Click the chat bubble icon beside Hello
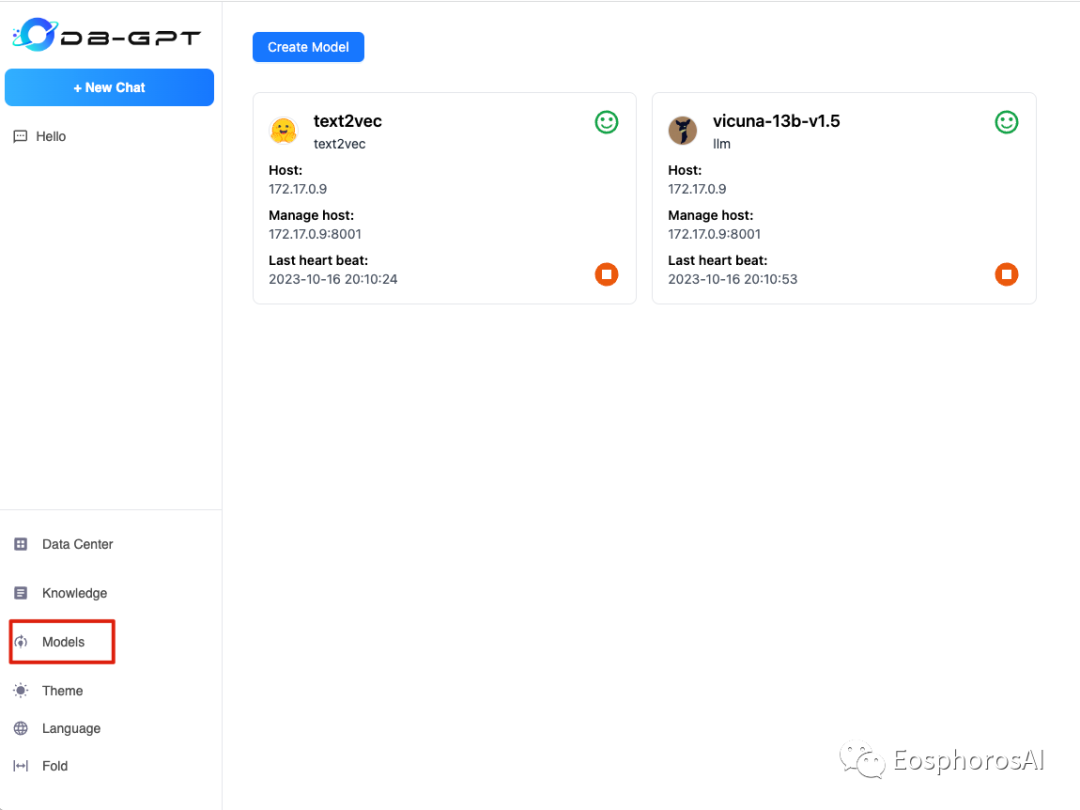The width and height of the screenshot is (1080, 810). [21, 136]
